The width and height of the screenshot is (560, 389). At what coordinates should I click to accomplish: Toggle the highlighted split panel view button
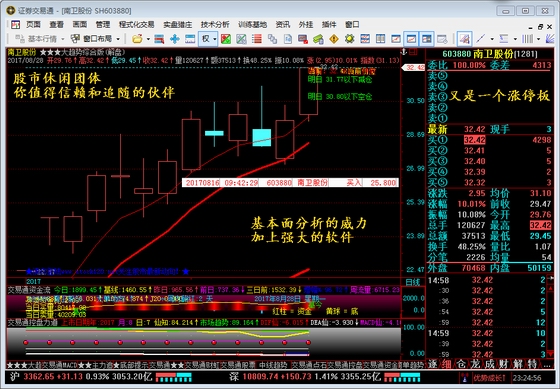click(x=426, y=39)
